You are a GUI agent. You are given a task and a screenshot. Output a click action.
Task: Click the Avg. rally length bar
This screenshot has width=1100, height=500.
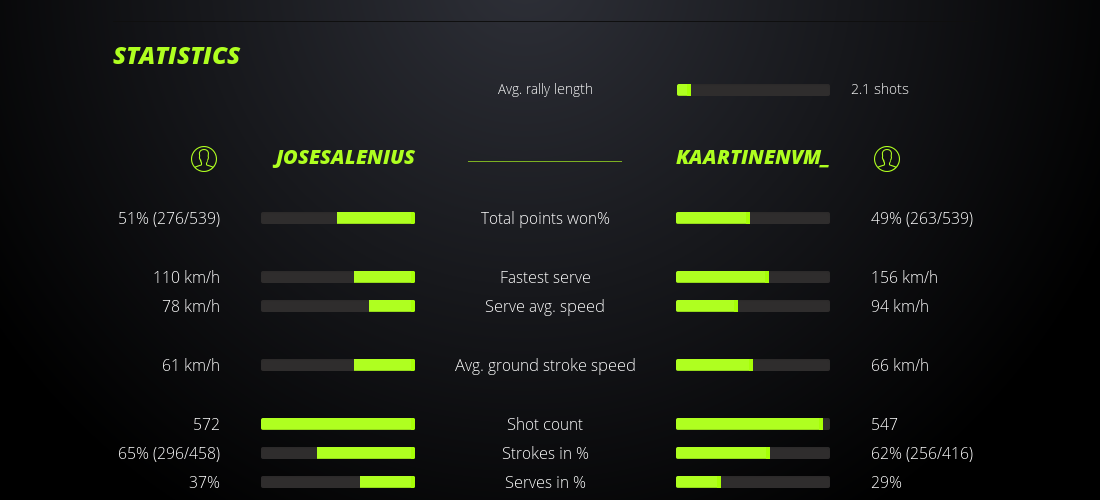pyautogui.click(x=753, y=90)
